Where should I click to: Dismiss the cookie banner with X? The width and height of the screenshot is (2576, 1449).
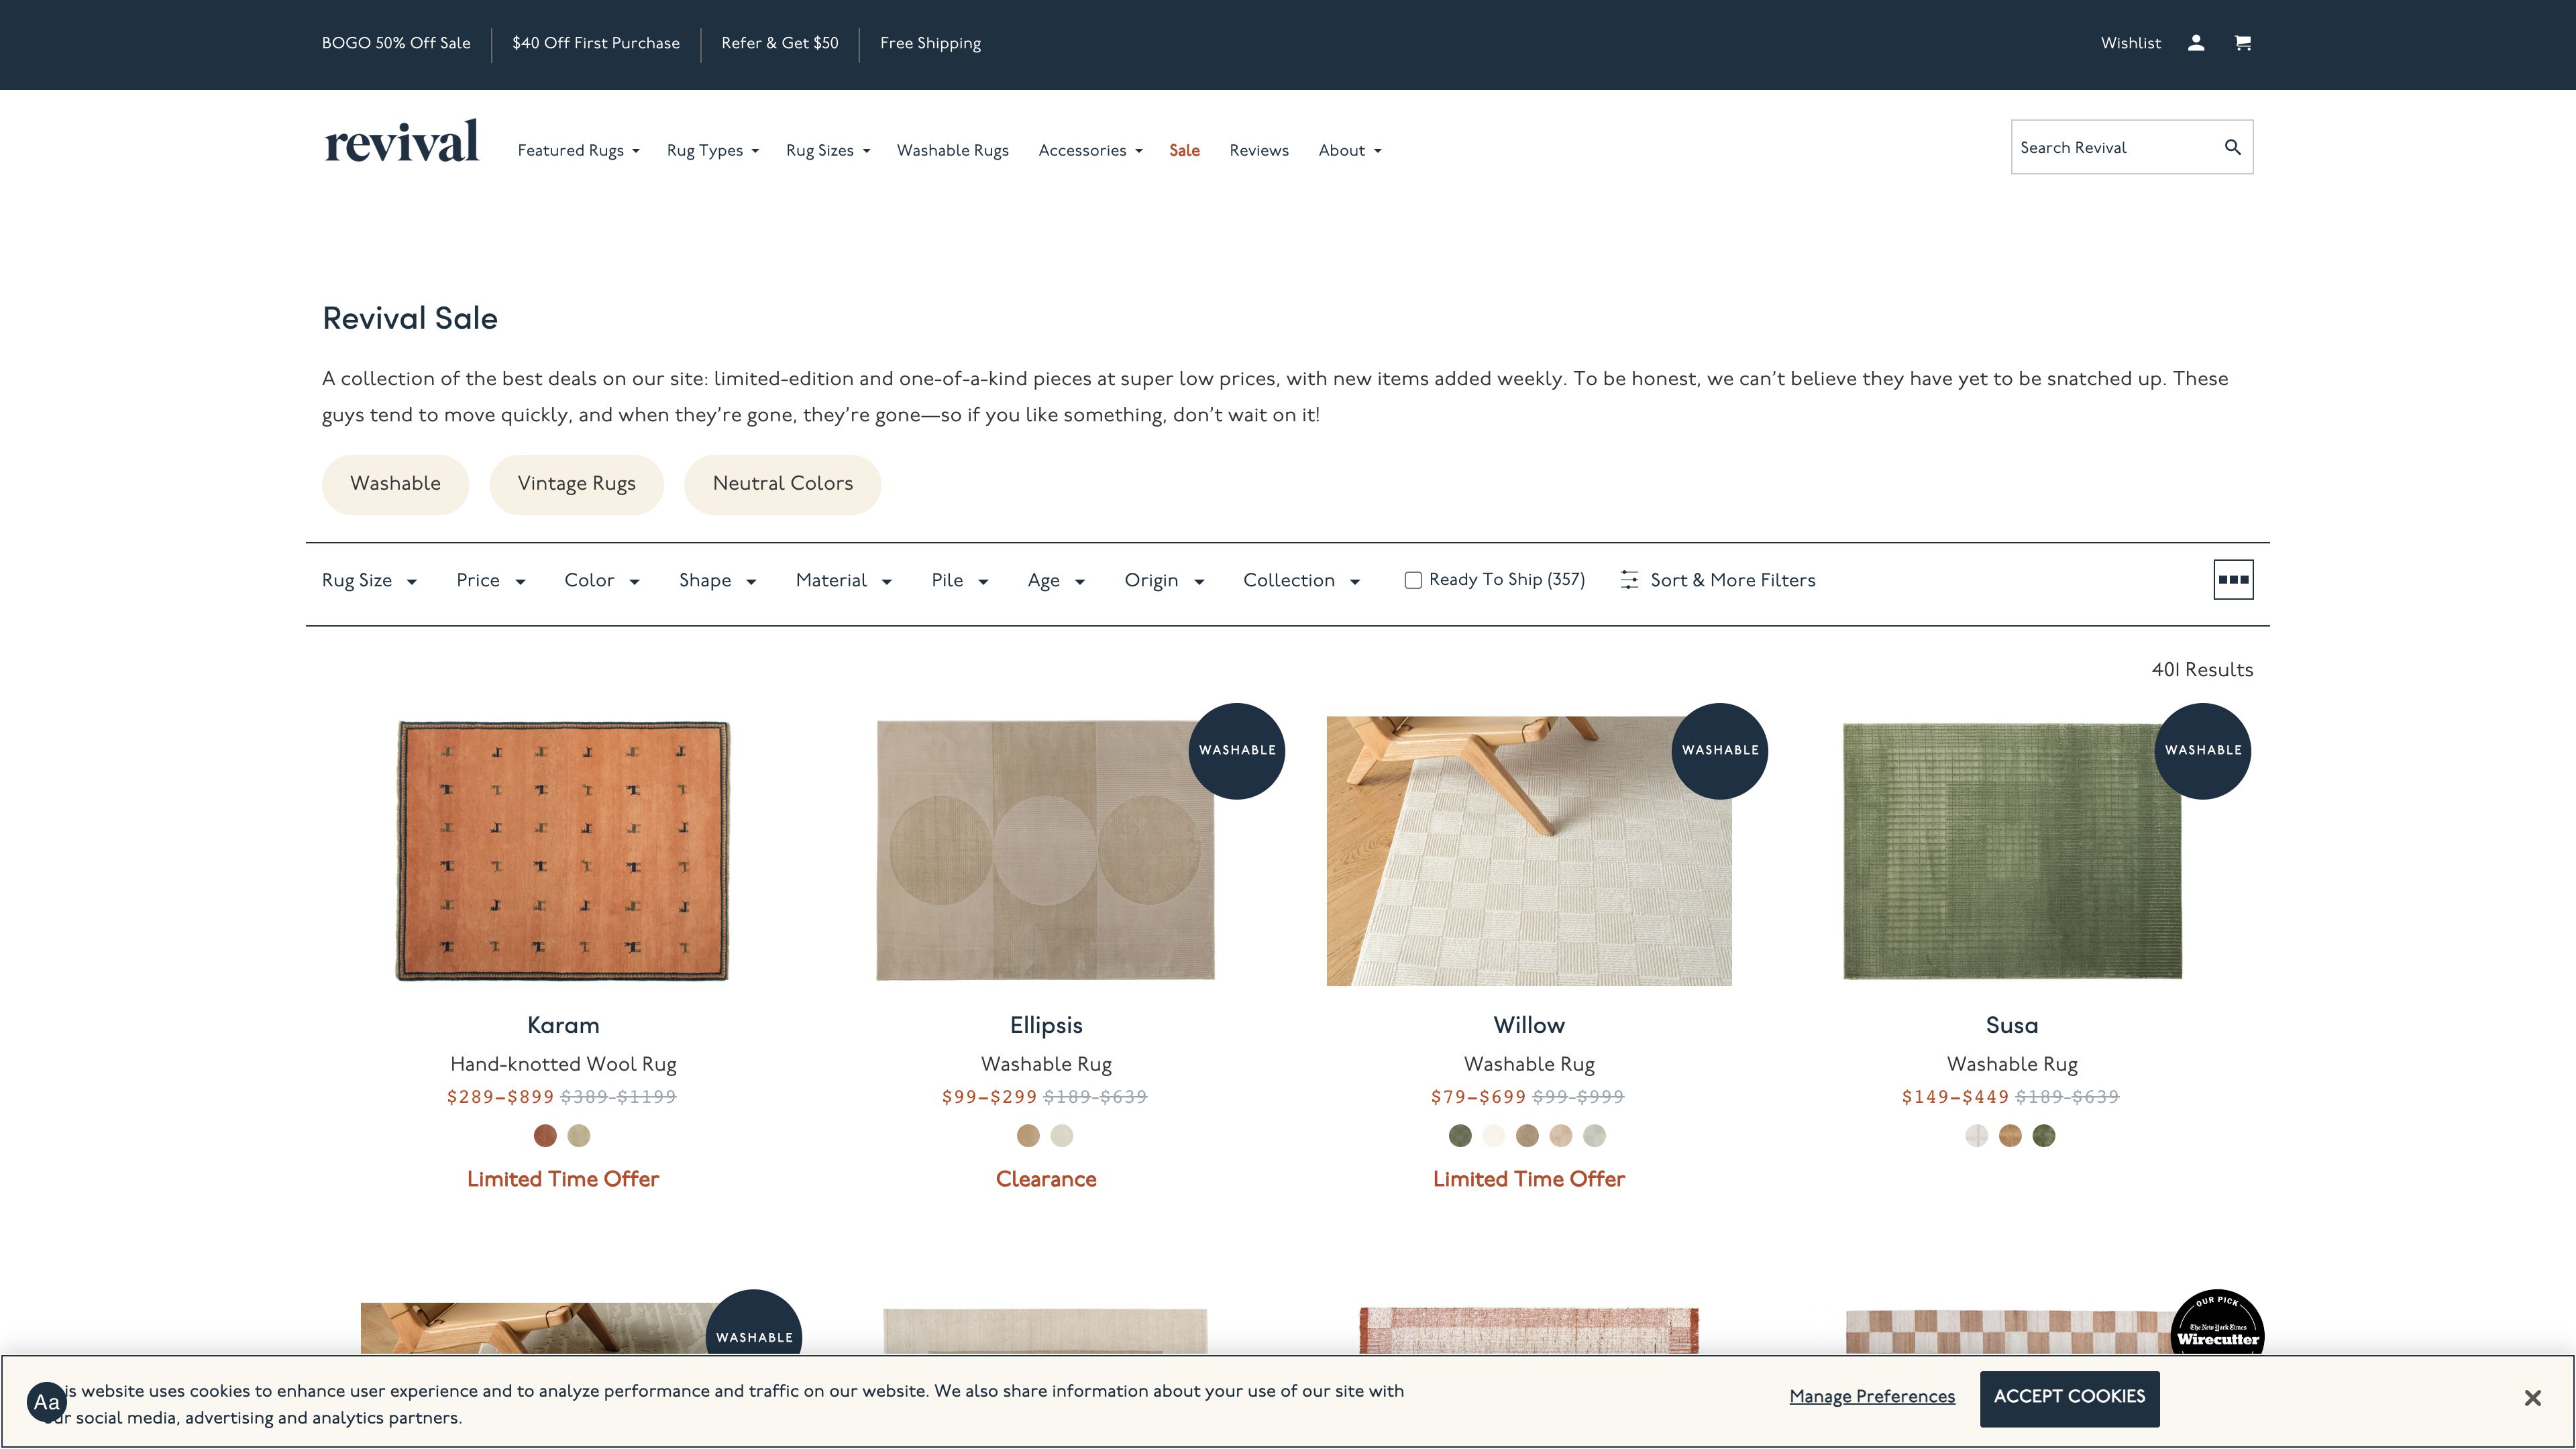(x=2531, y=1398)
